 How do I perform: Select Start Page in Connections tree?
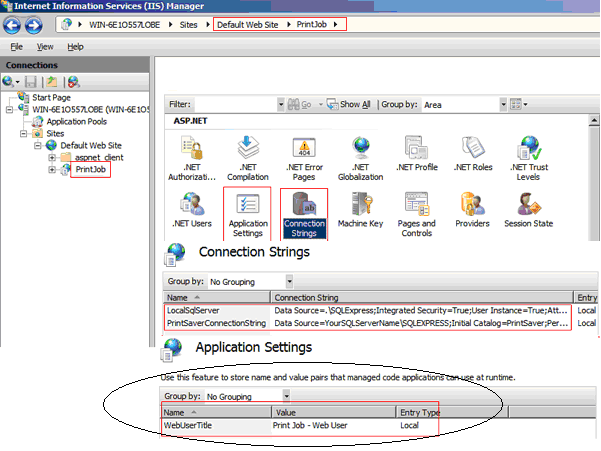click(x=51, y=98)
